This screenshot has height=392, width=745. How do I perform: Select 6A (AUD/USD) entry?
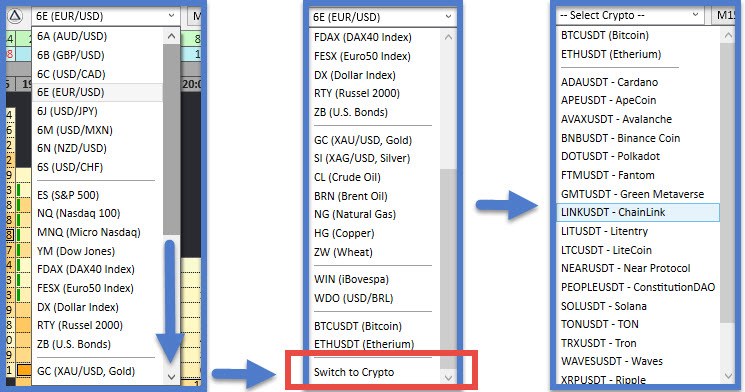[x=72, y=36]
